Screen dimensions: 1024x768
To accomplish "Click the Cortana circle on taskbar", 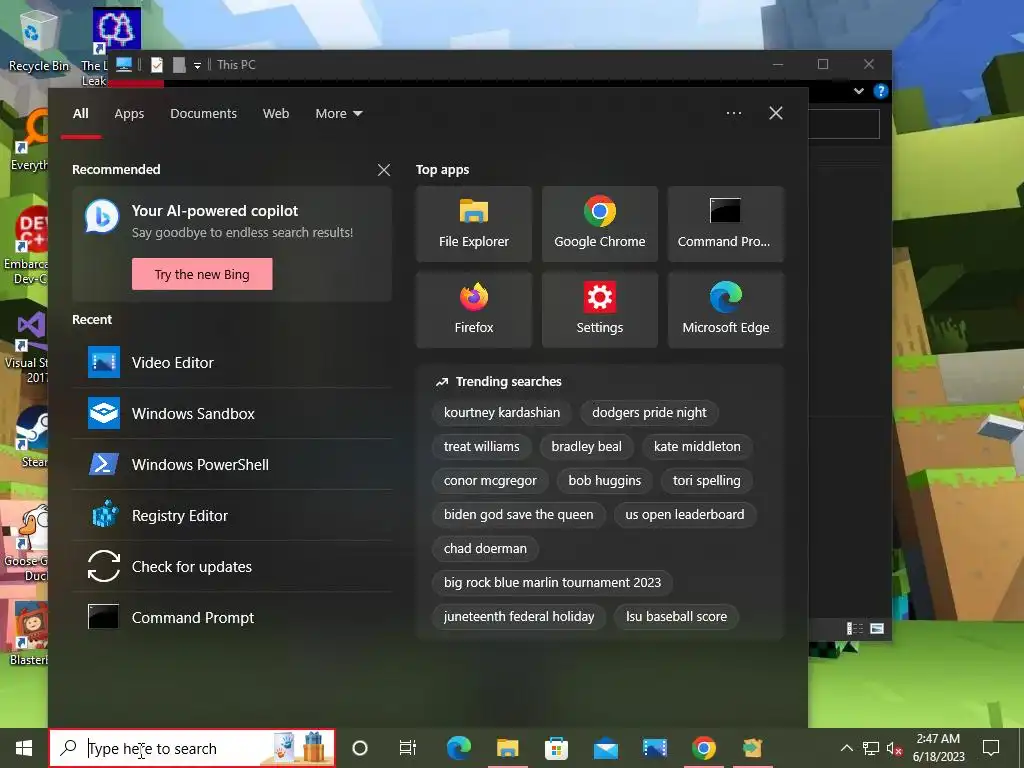I will pos(359,748).
